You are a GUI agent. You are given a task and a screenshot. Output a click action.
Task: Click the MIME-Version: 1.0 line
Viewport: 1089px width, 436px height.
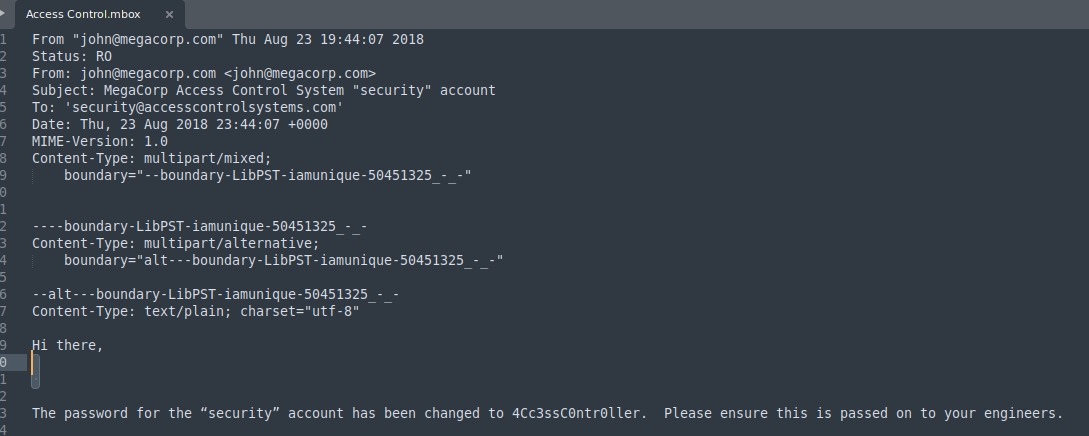pos(99,141)
